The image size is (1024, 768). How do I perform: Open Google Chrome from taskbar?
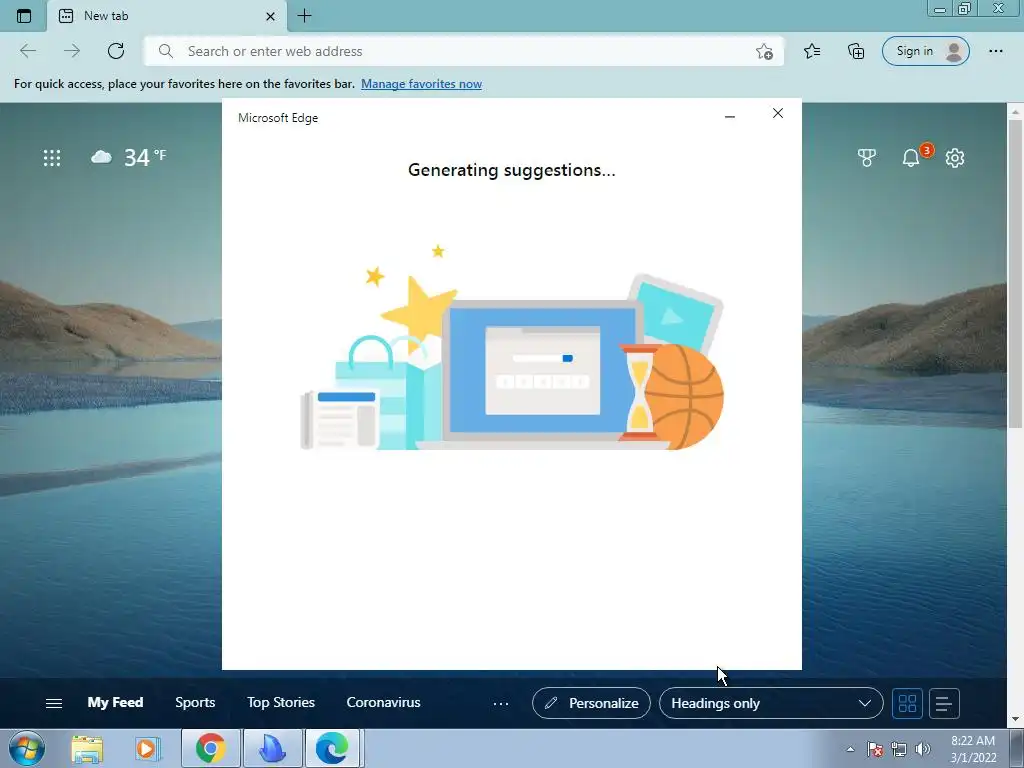tap(210, 748)
